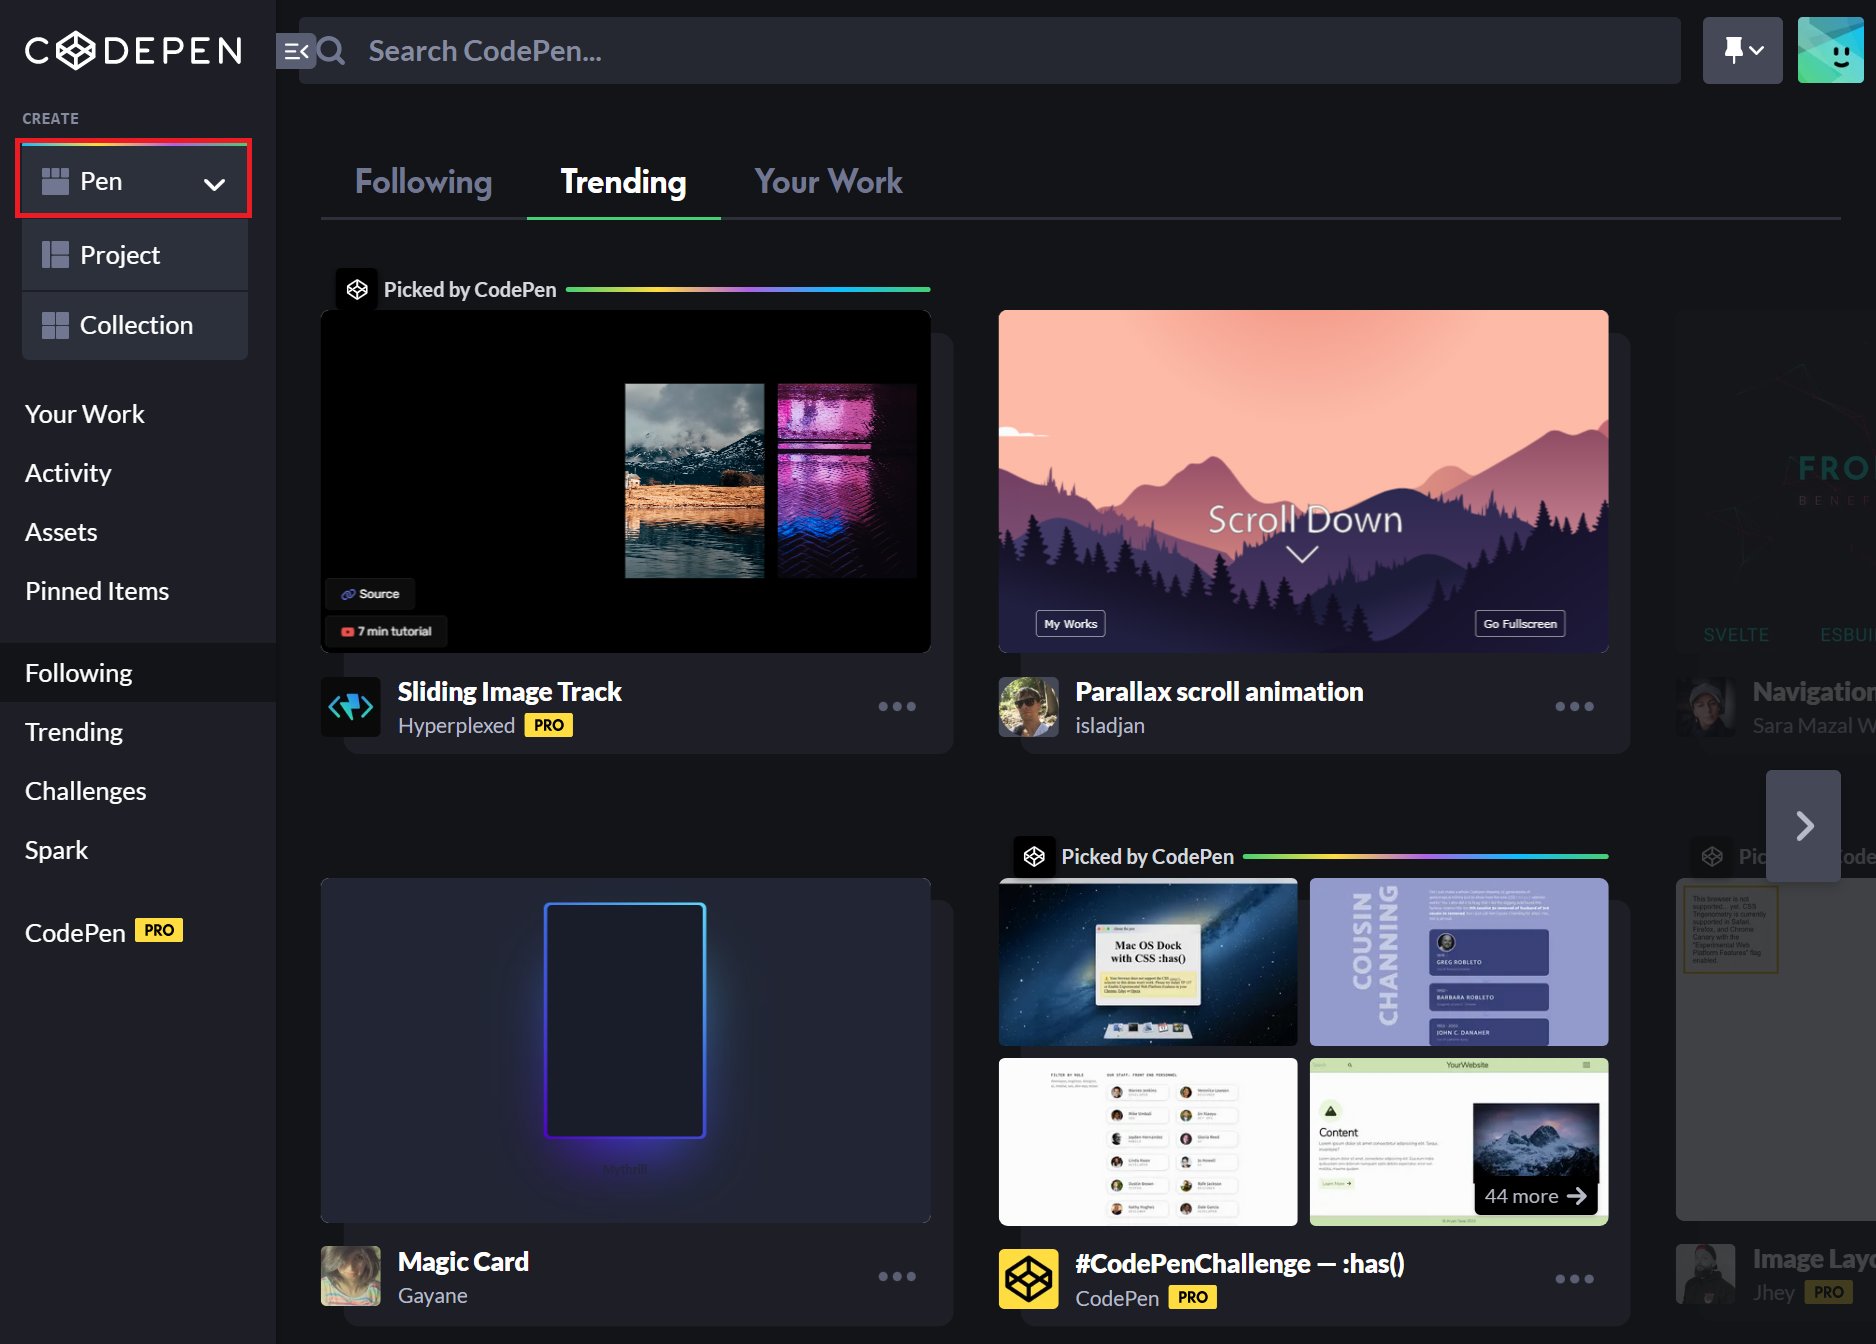Open Activity in the sidebar

[x=68, y=473]
